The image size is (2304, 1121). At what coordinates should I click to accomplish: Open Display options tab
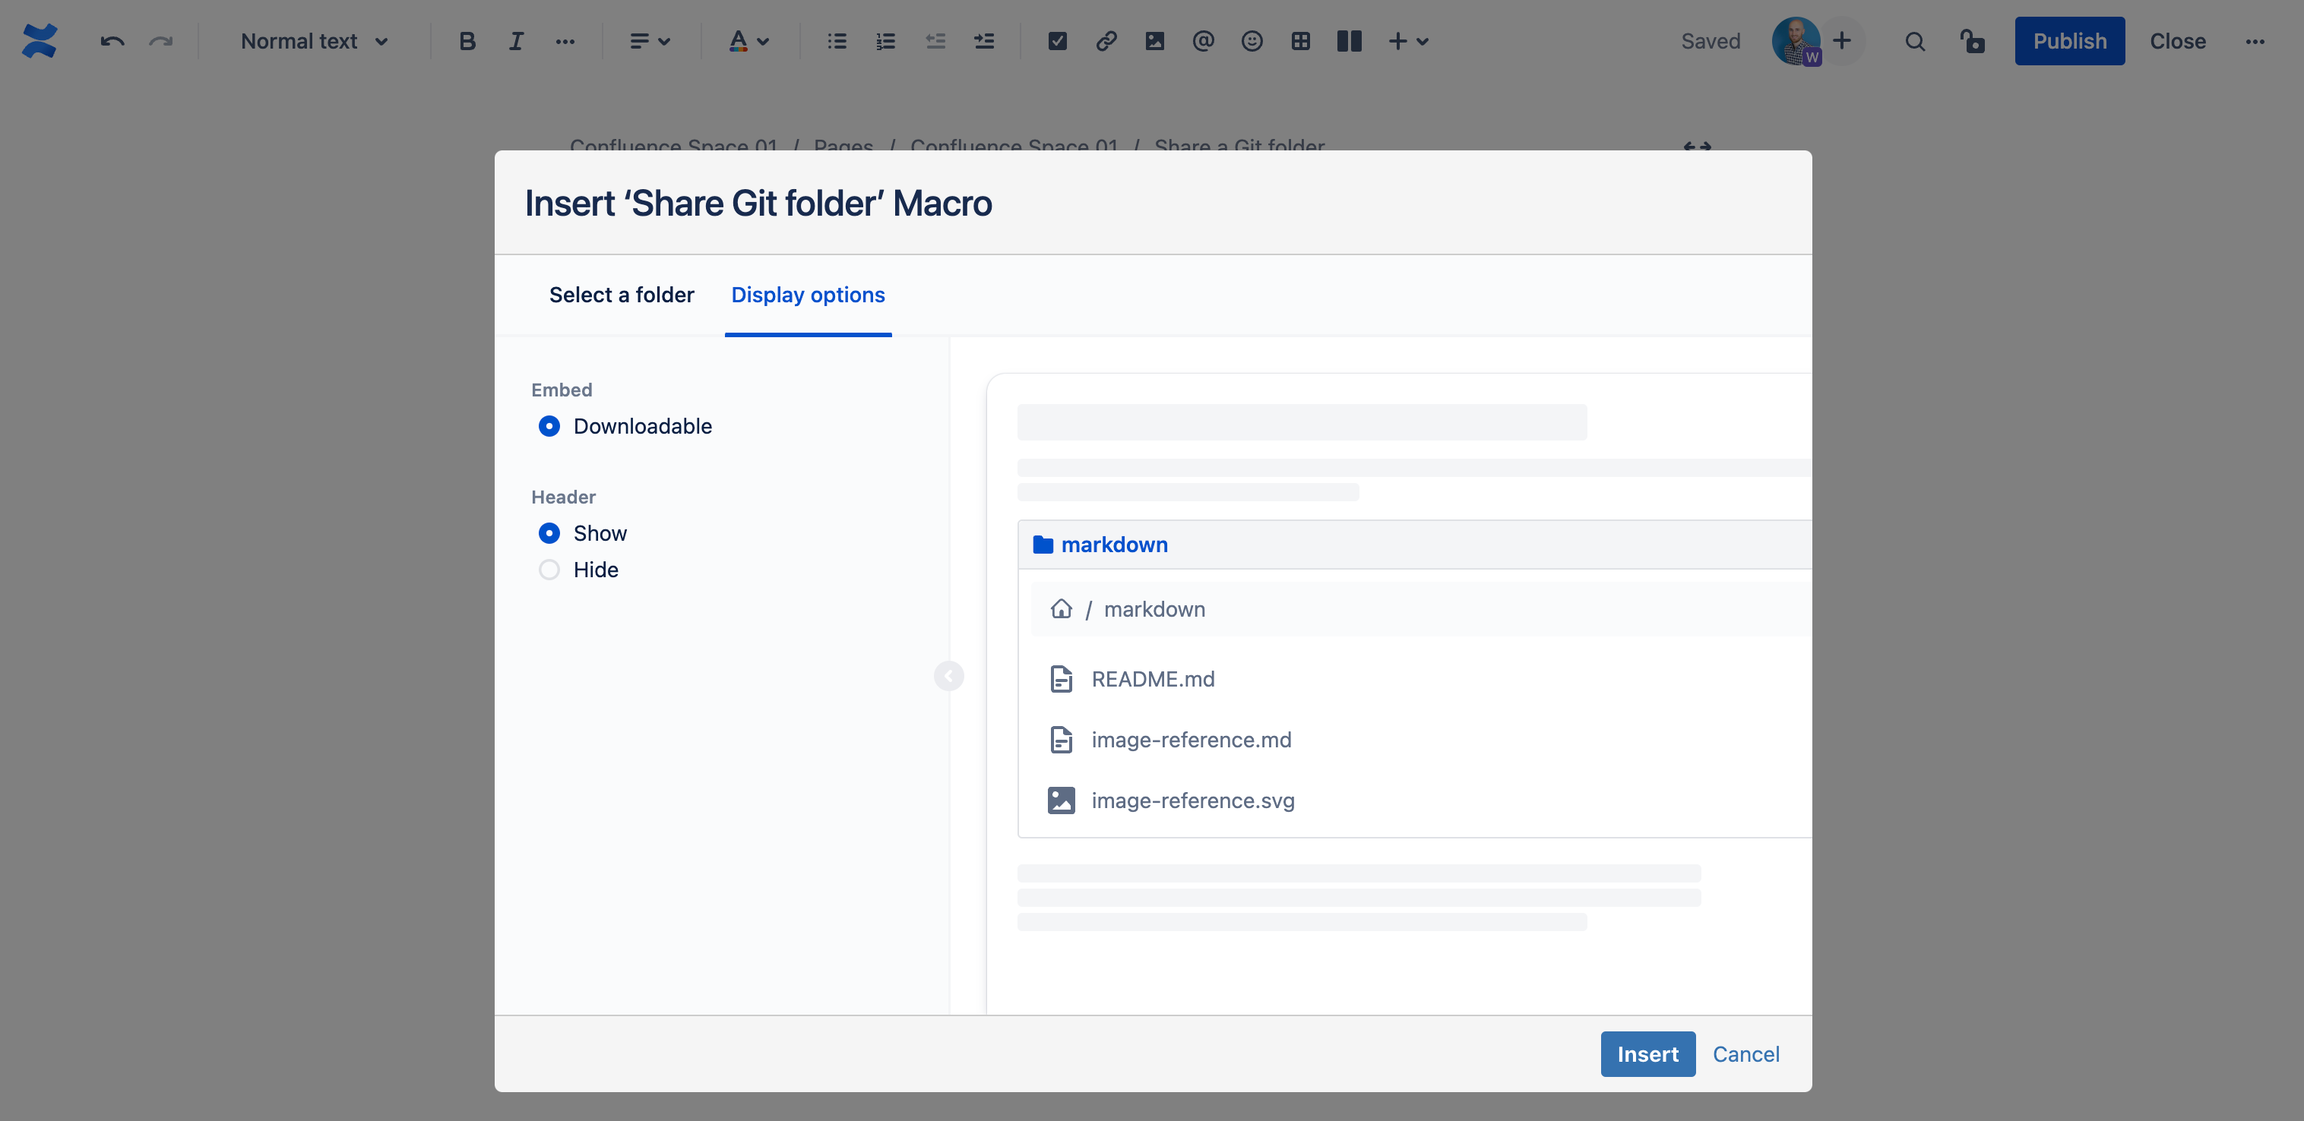(807, 295)
